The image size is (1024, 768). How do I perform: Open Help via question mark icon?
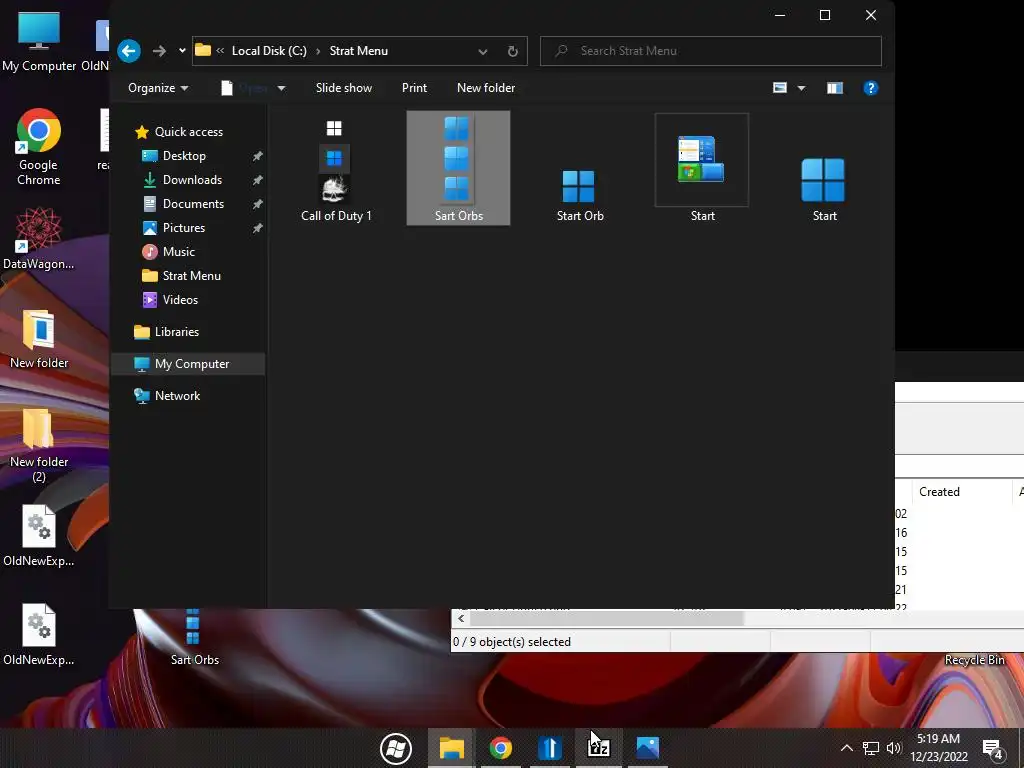[x=871, y=88]
